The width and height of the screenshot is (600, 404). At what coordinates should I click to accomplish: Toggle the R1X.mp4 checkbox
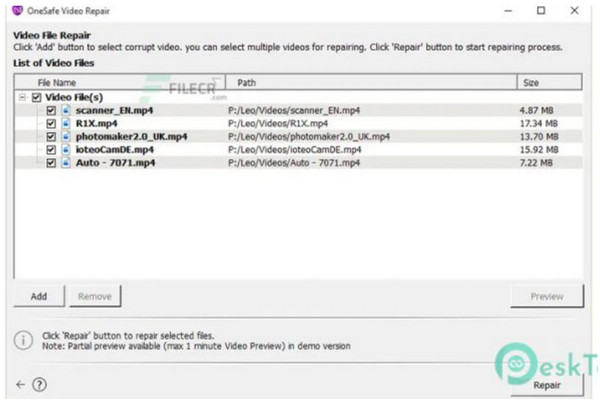tap(51, 124)
